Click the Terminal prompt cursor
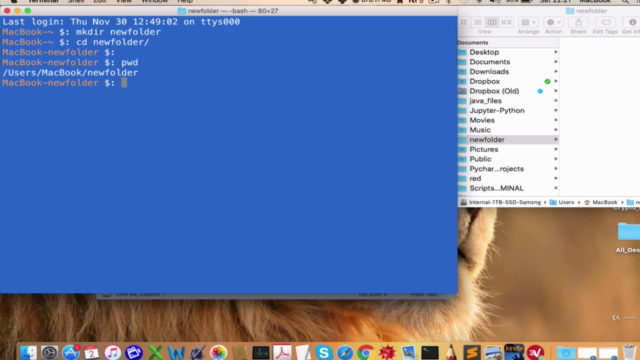Screen dimensions: 640x360 [124, 83]
